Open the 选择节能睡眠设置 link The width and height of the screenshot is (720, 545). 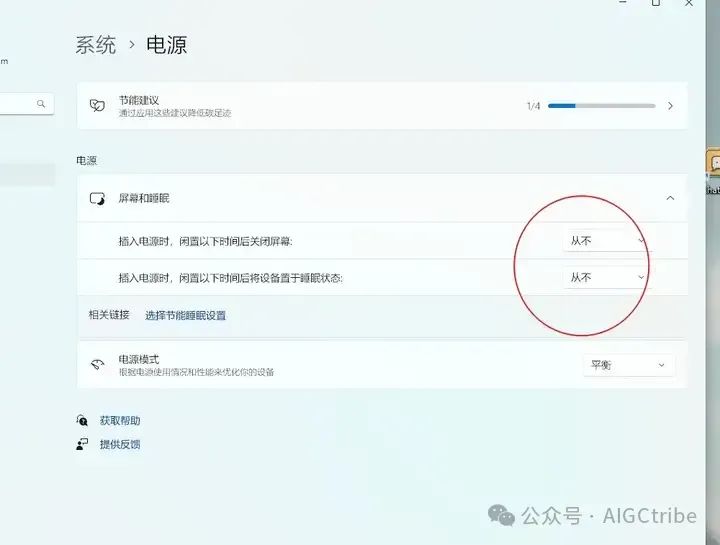tap(186, 315)
